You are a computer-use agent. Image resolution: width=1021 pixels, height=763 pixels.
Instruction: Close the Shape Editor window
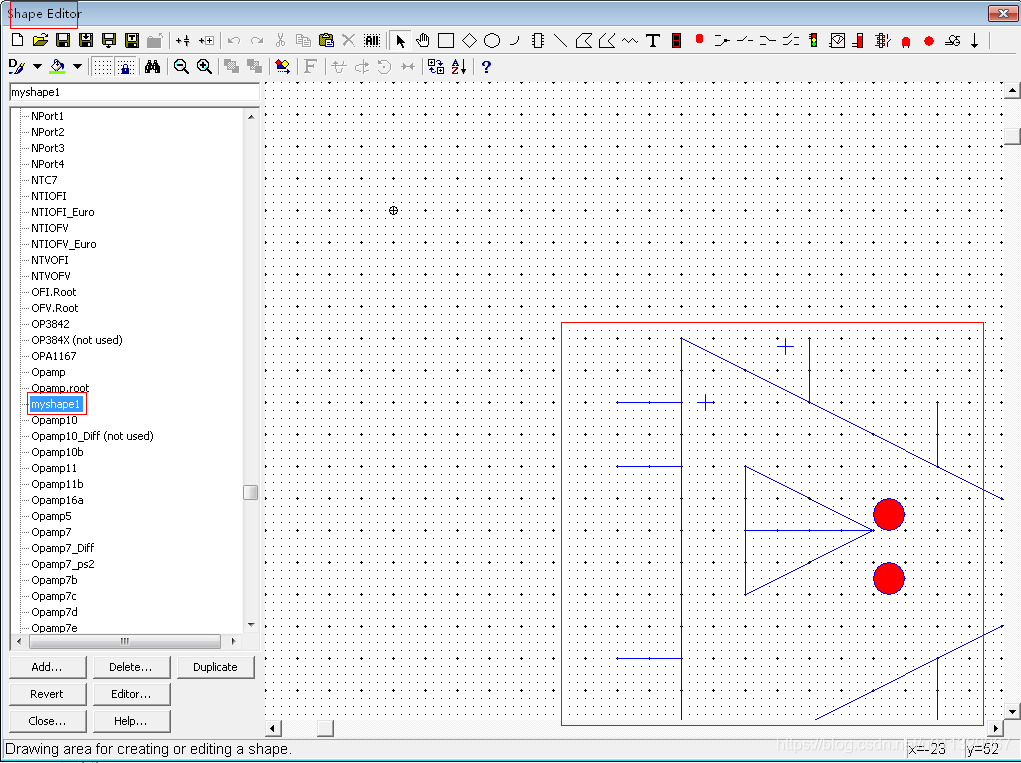tap(1003, 14)
